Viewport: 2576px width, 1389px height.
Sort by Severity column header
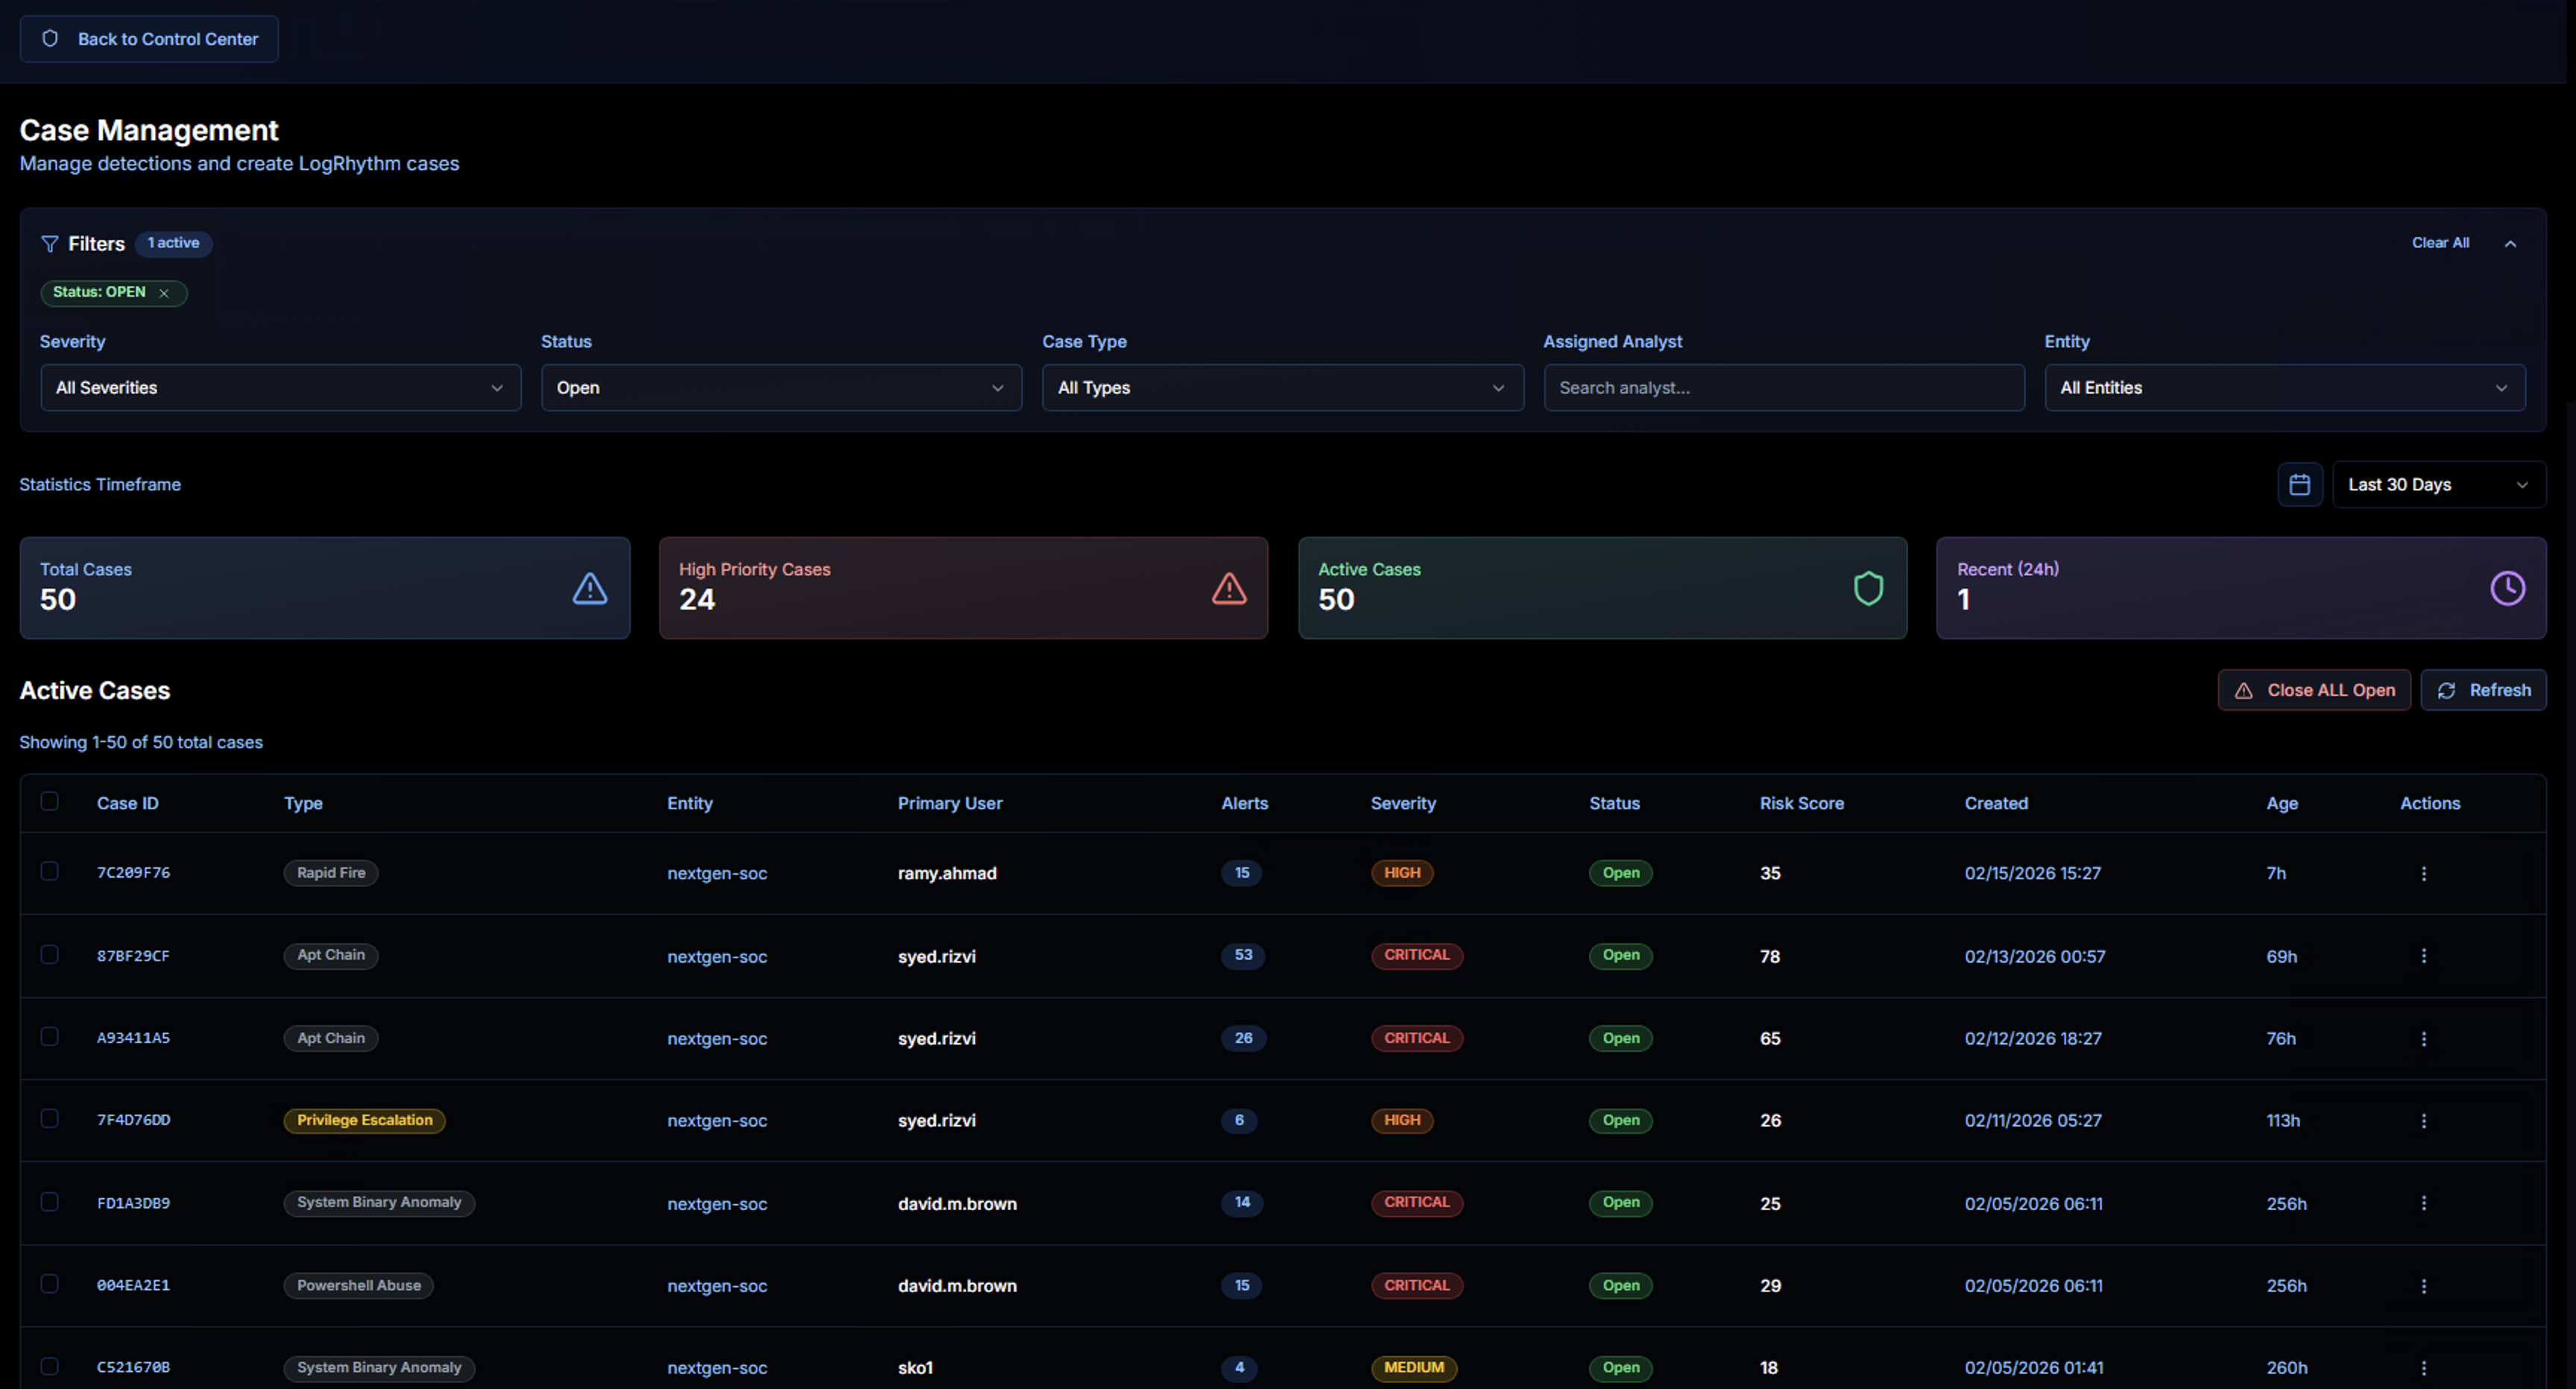[1402, 803]
